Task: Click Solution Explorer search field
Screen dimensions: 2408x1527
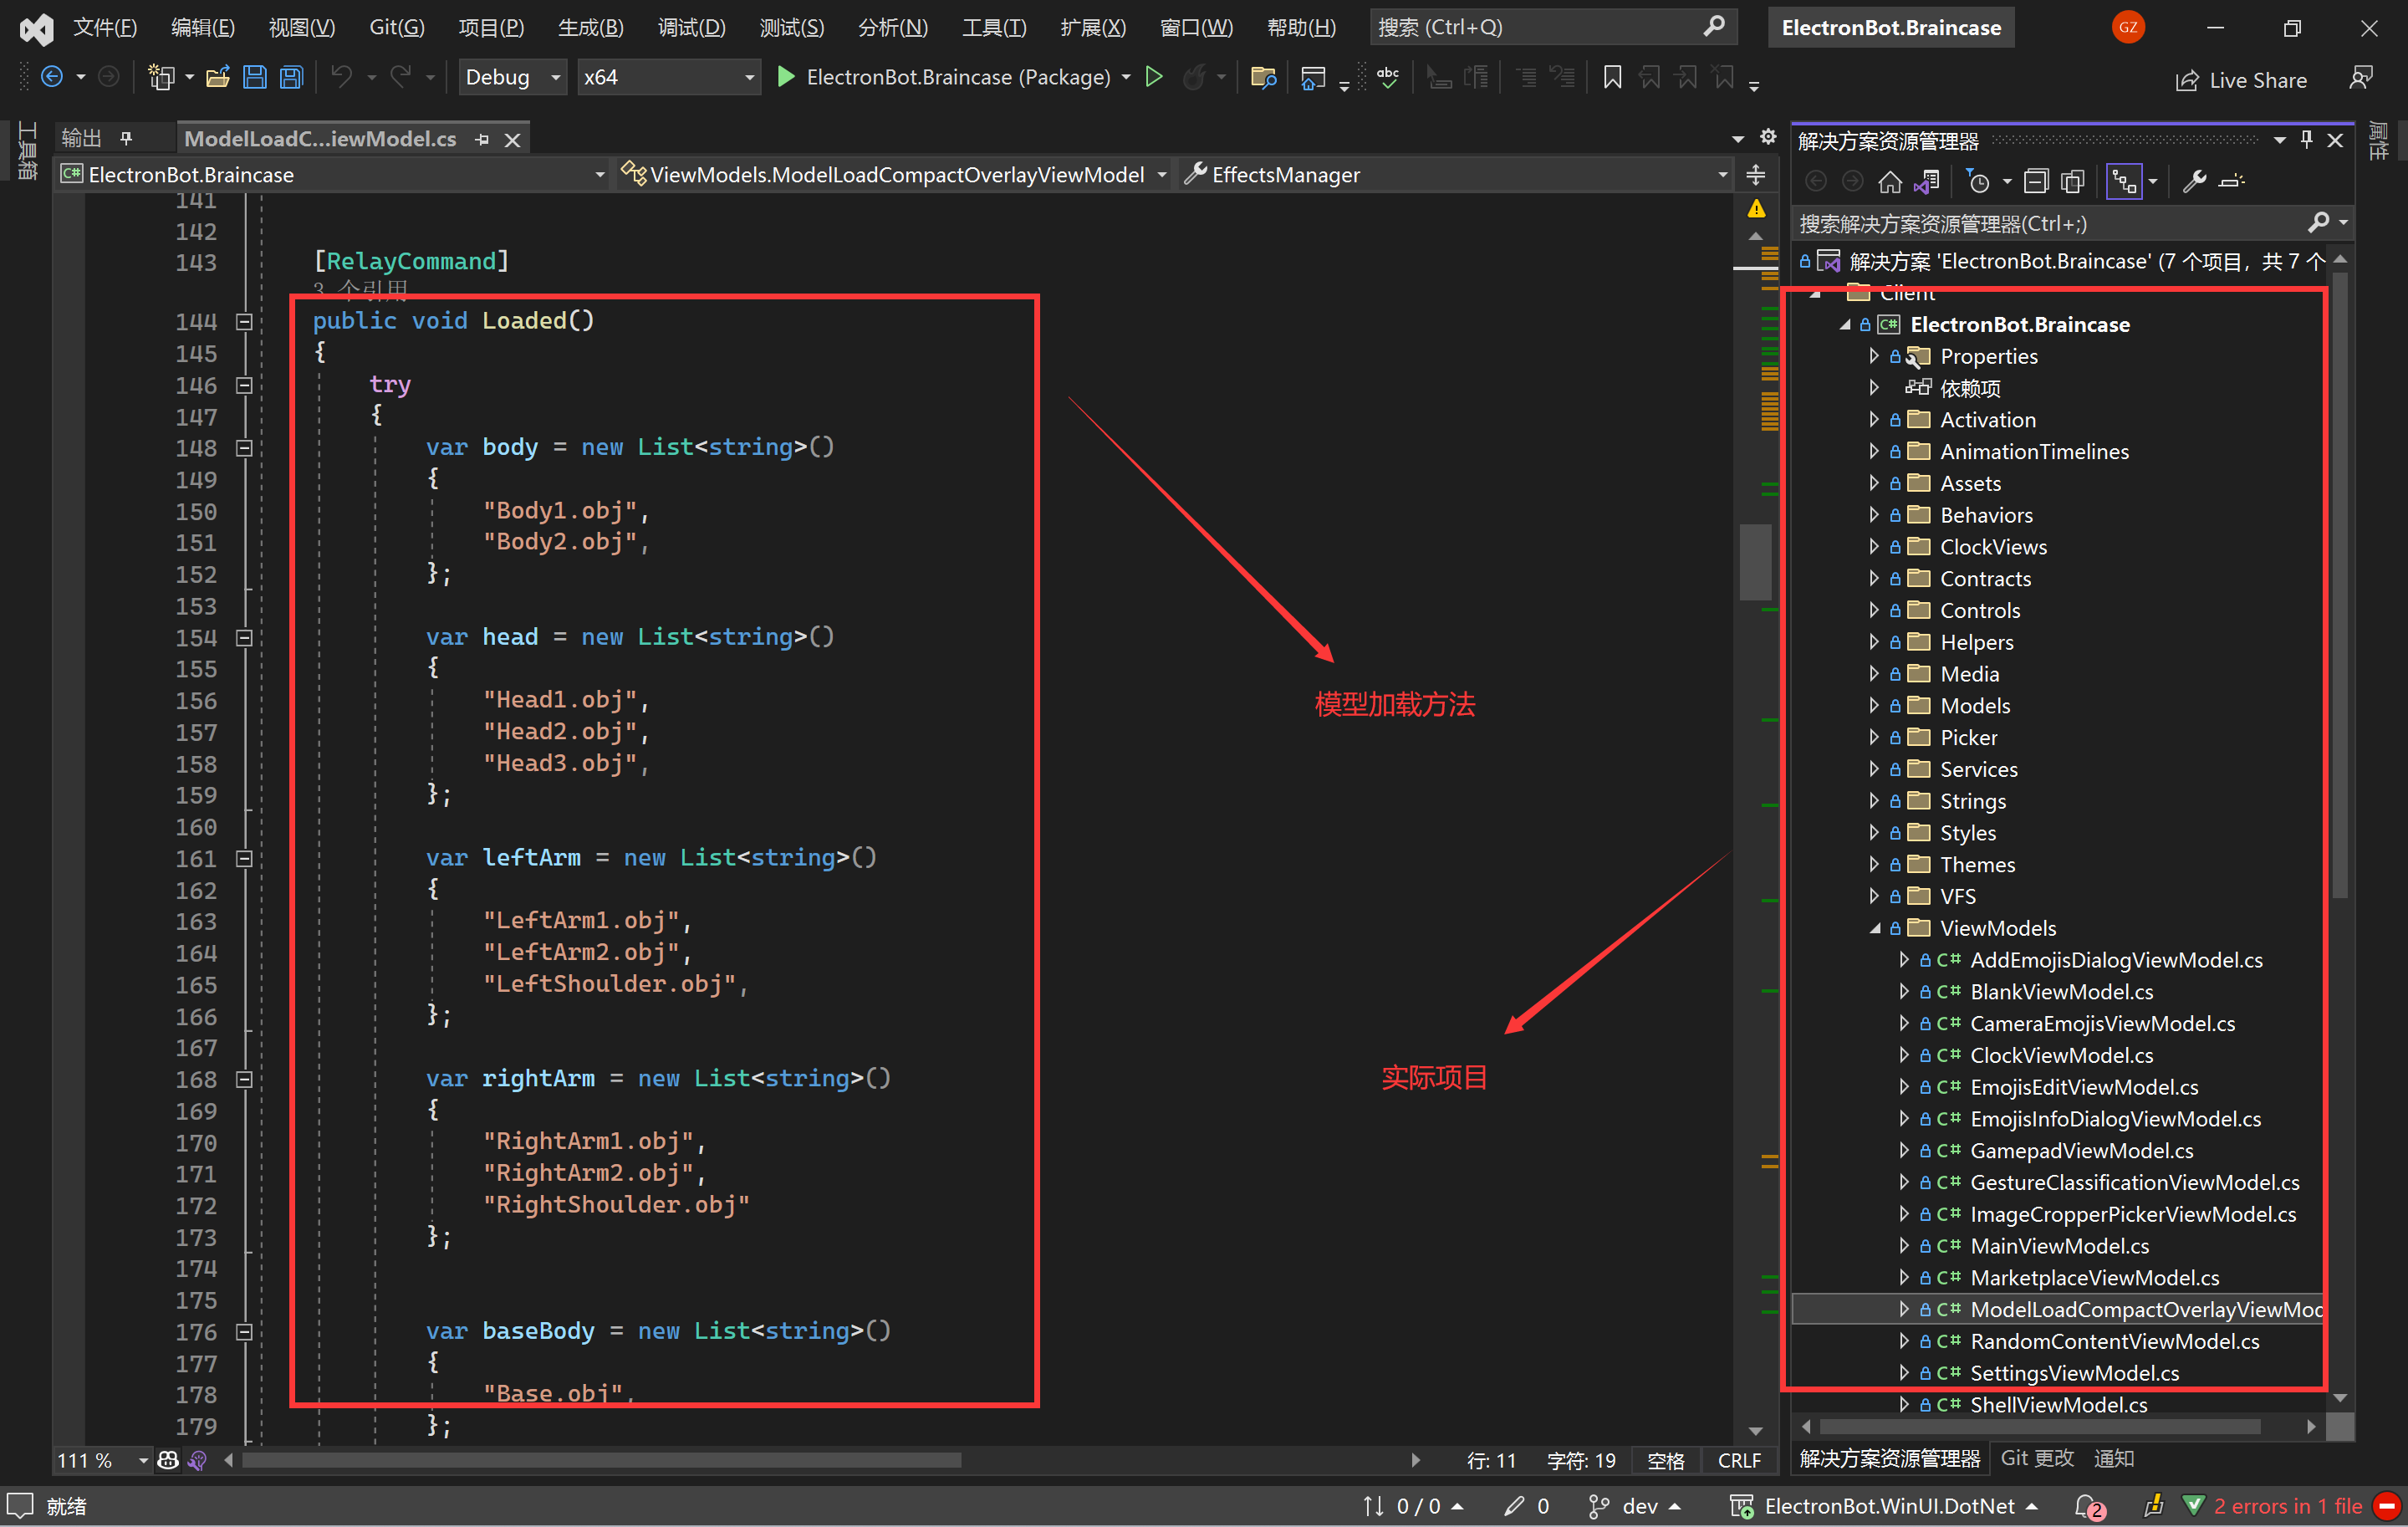Action: tap(2072, 223)
